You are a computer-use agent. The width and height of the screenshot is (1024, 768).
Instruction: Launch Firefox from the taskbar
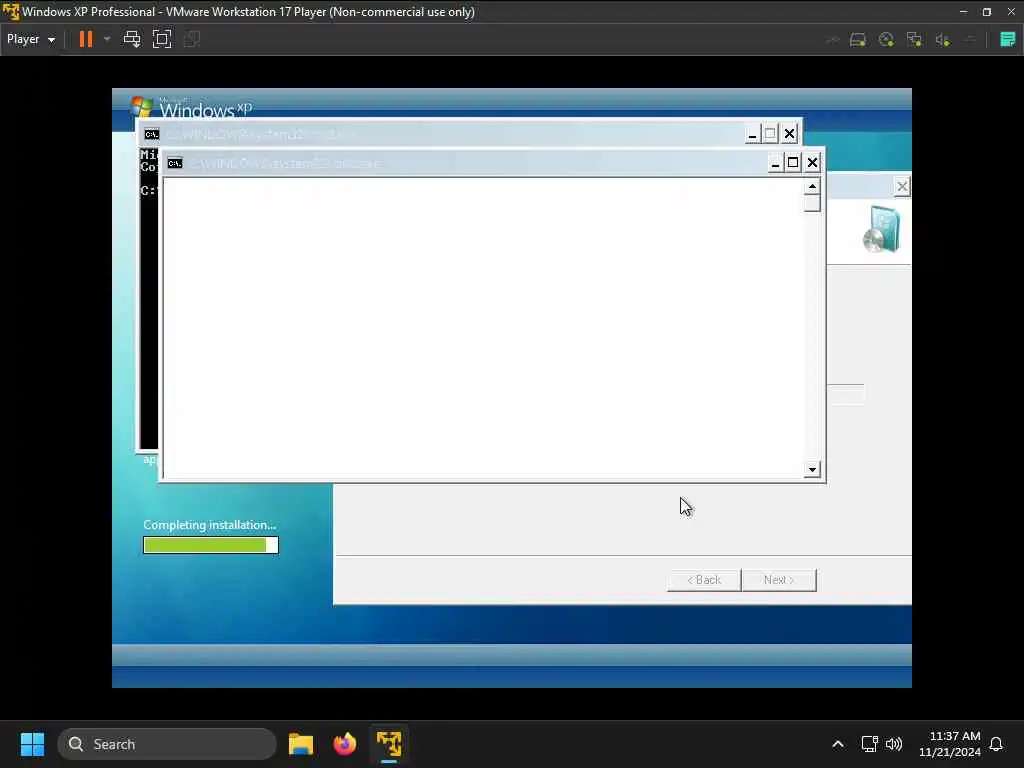[345, 744]
